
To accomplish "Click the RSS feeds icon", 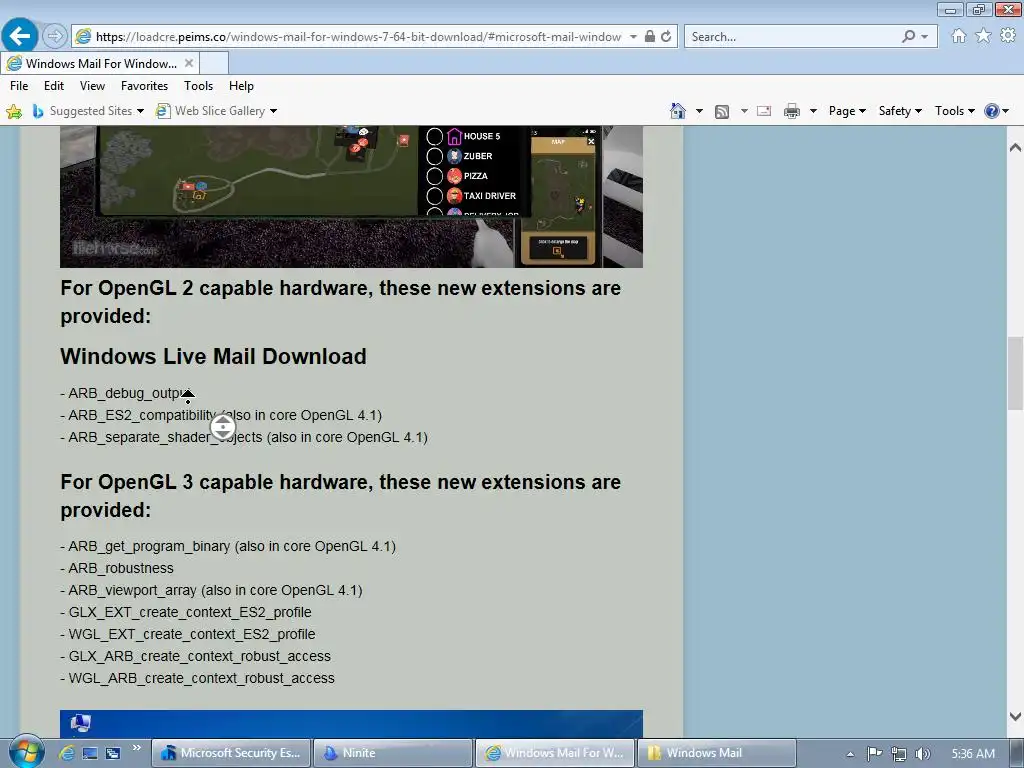I will pos(722,112).
